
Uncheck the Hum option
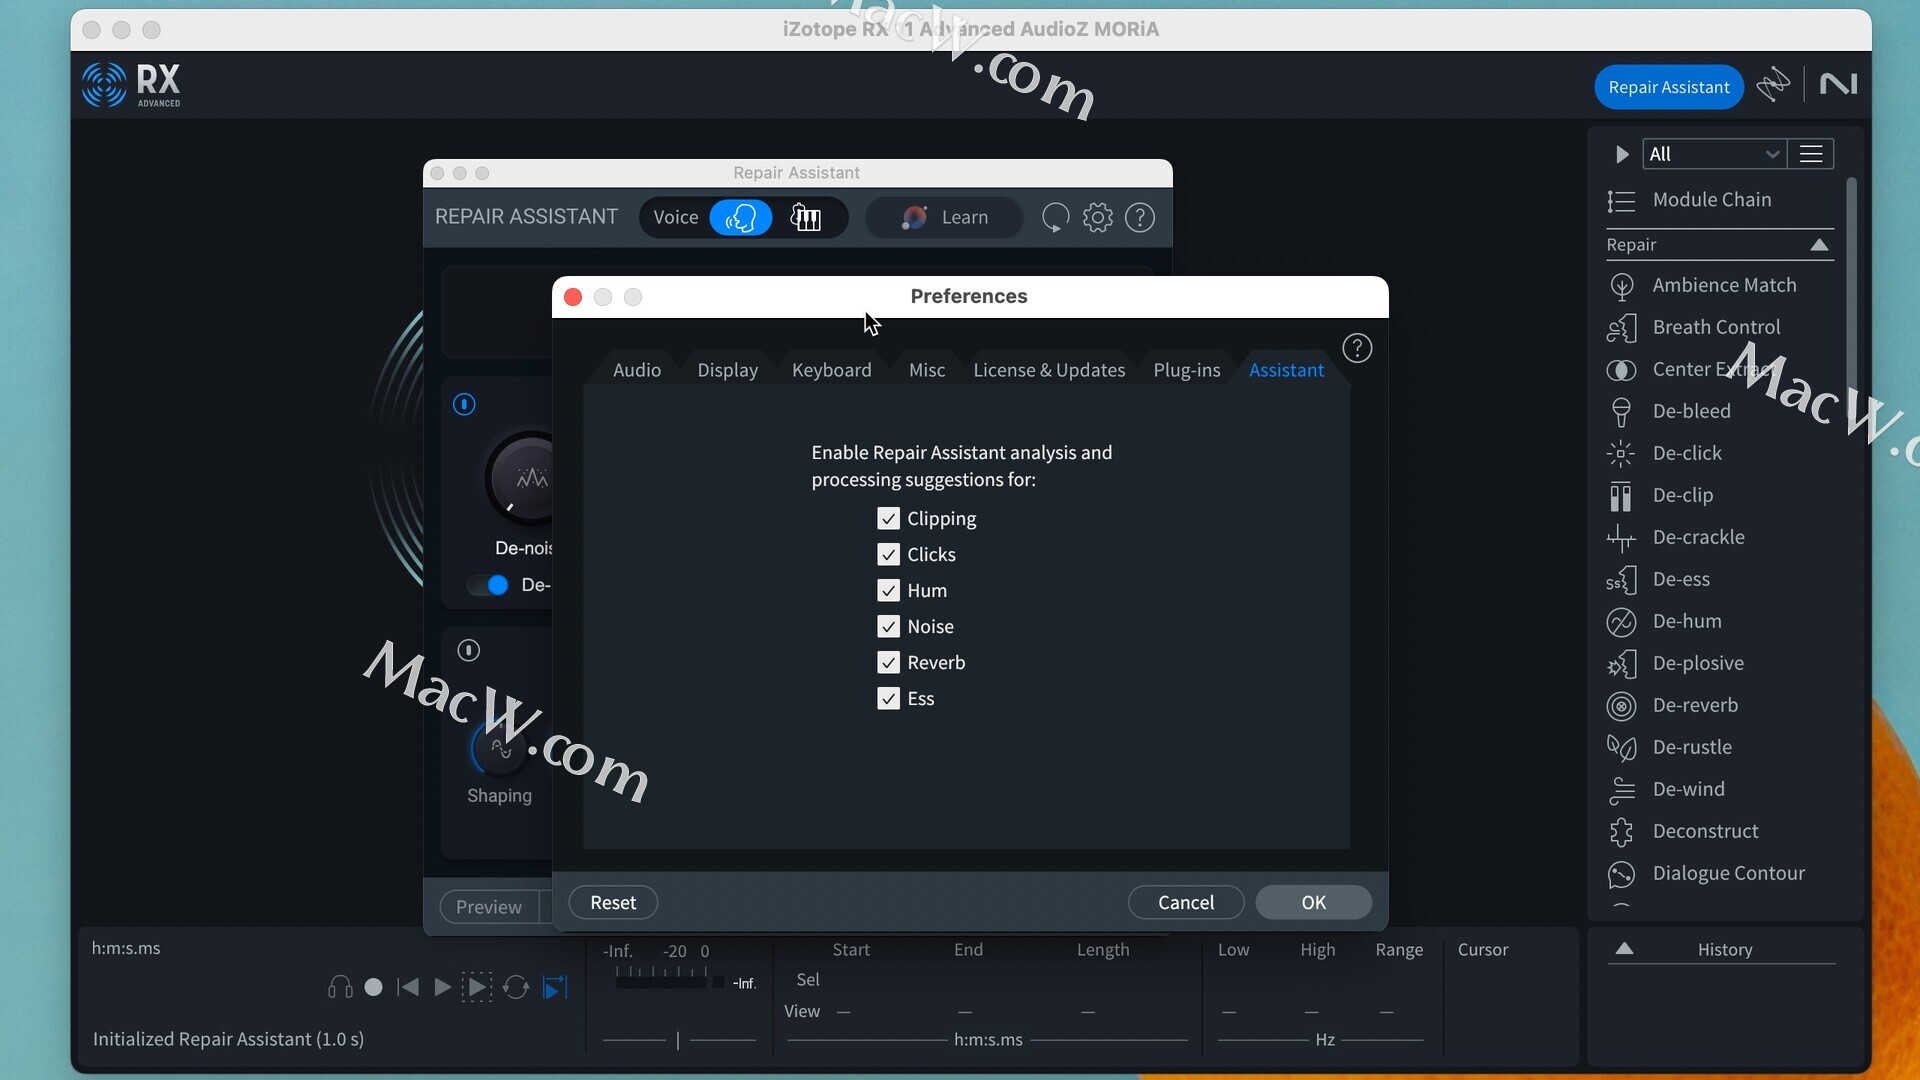click(888, 591)
